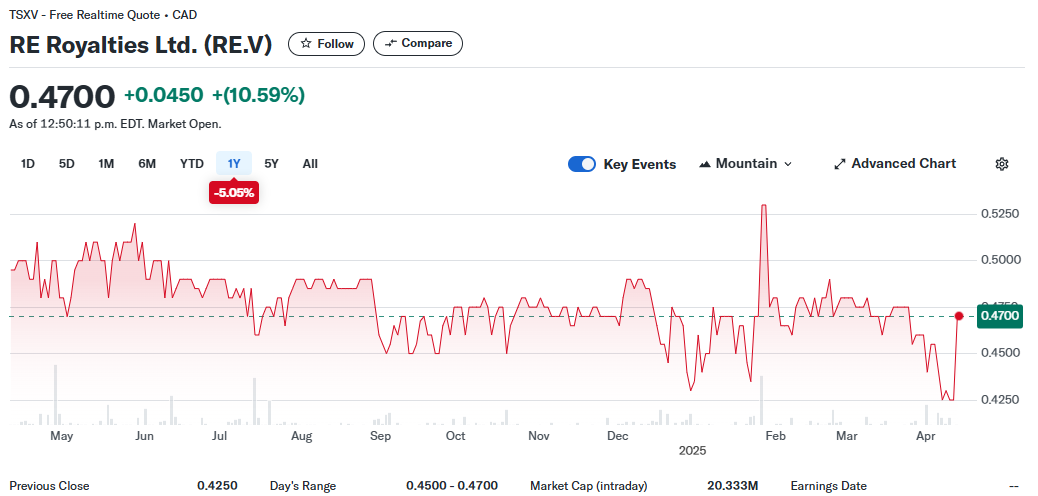Click the Day's Range value 0.4500 - 0.4700

(x=452, y=486)
